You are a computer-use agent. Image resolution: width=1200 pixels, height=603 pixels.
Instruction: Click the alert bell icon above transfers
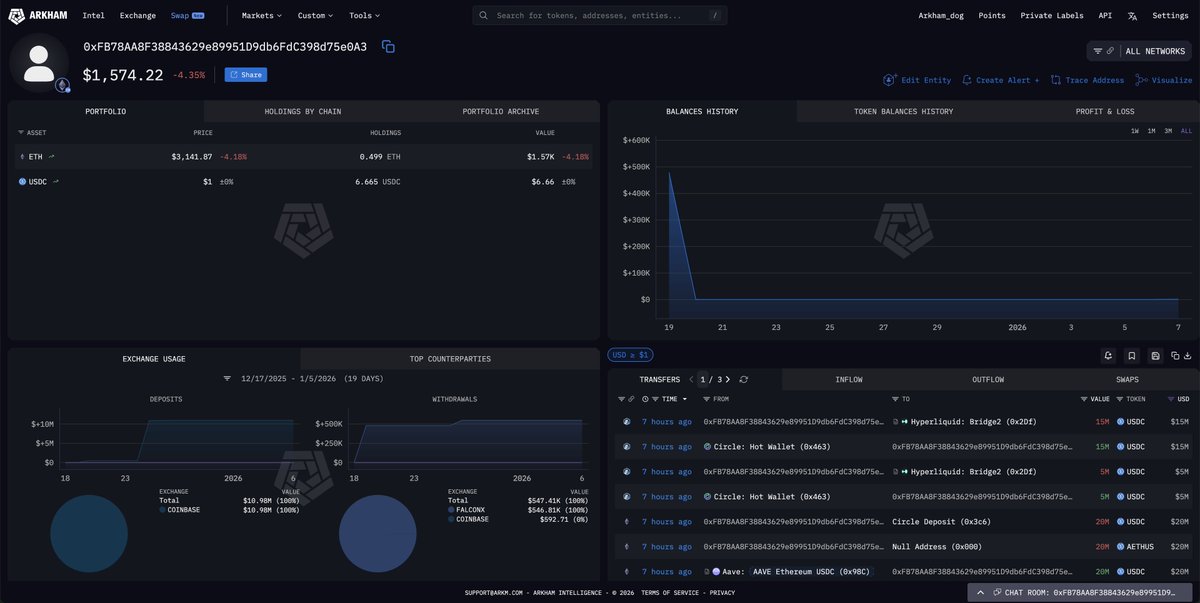coord(1108,355)
